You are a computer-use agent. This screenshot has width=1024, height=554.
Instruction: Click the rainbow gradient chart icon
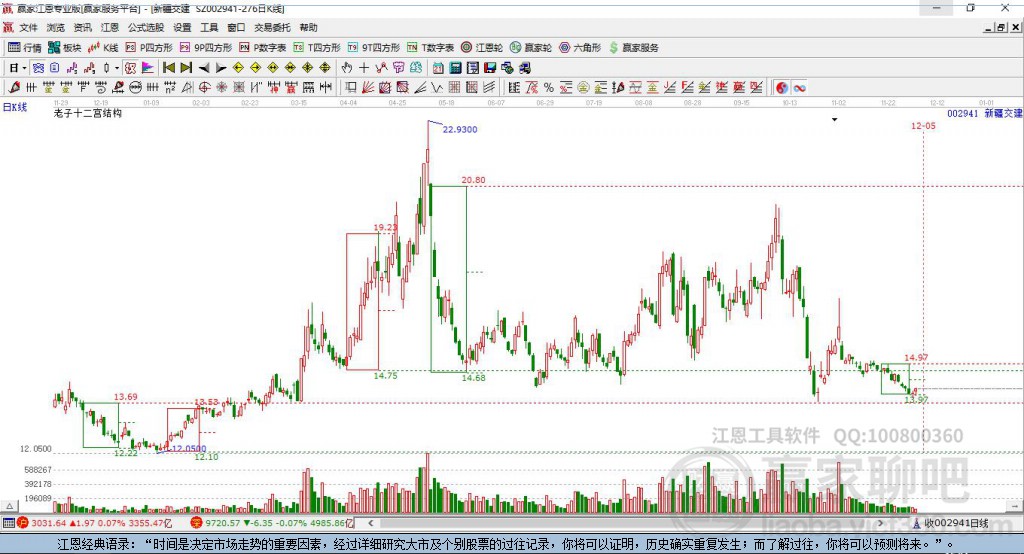tap(148, 68)
